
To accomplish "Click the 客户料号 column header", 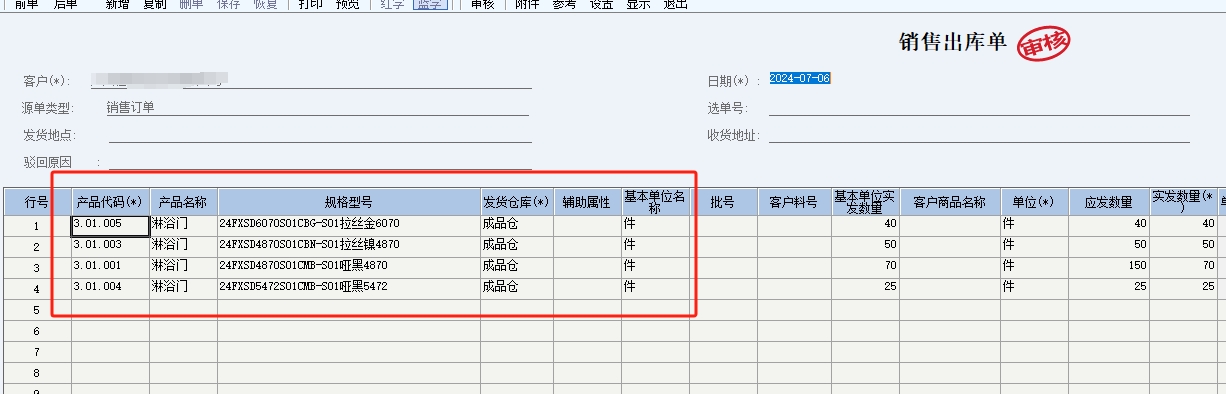I will tap(794, 202).
